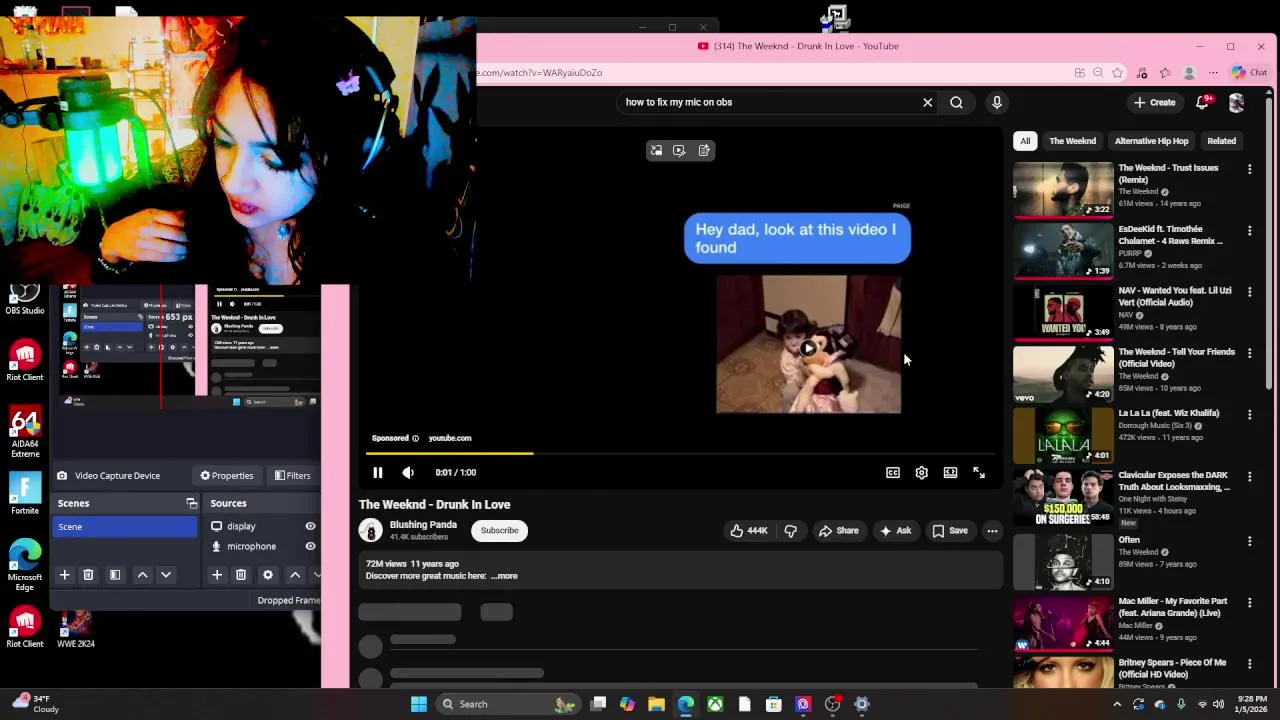Screen dimensions: 1280x720
Task: Pop out the OBS Scenes dock
Action: pyautogui.click(x=192, y=503)
